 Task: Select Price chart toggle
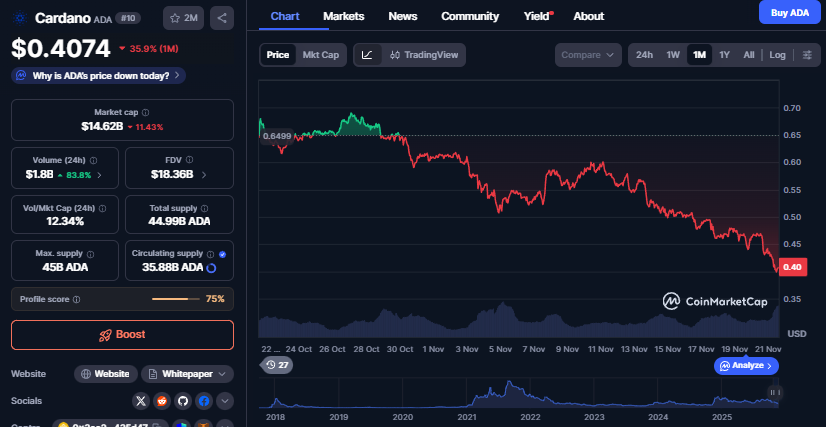tap(278, 55)
